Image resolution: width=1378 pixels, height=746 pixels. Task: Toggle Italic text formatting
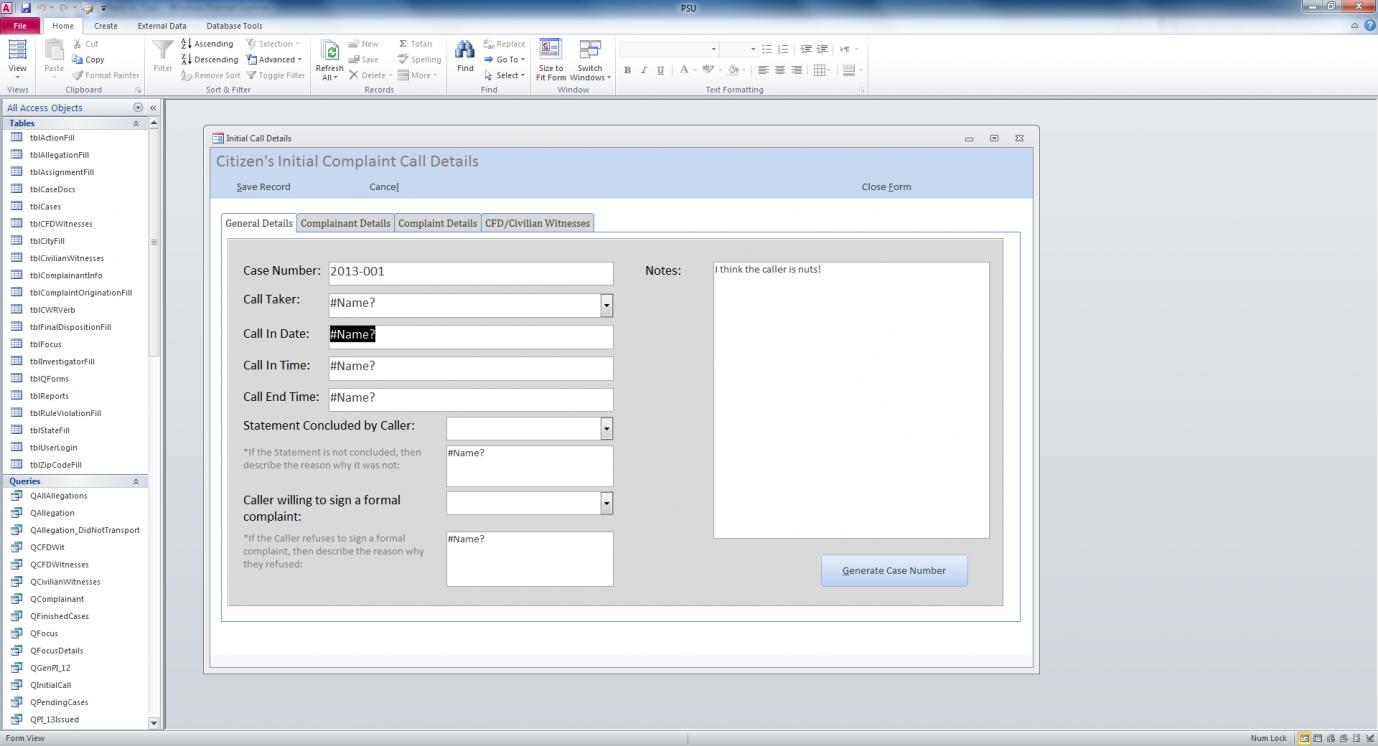pos(644,70)
